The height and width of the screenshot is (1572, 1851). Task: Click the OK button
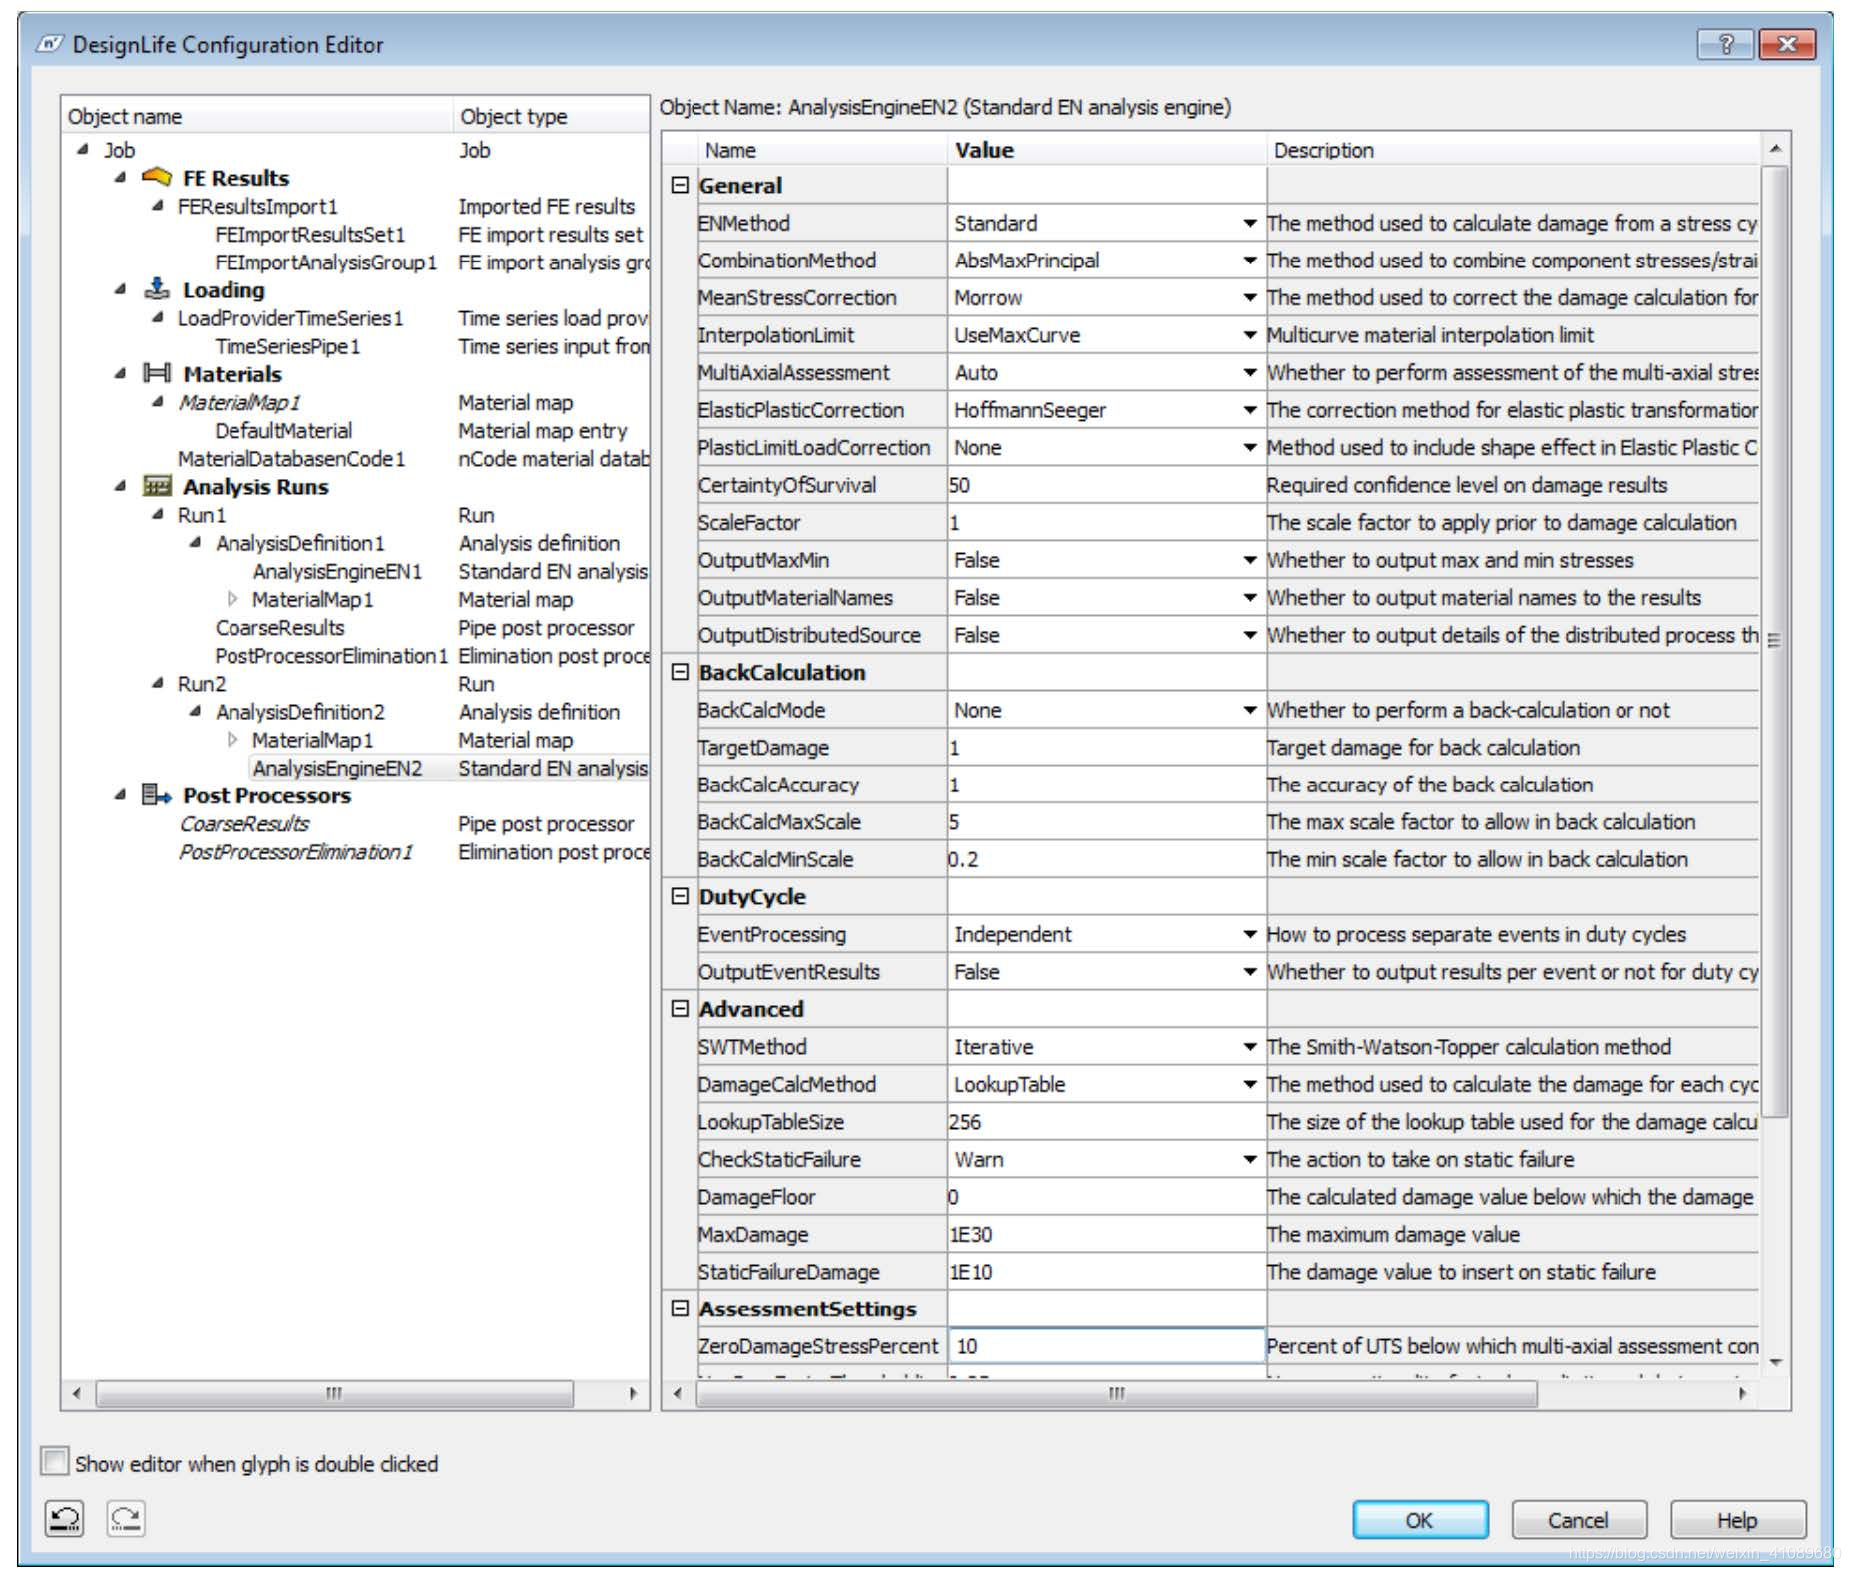coord(1420,1520)
